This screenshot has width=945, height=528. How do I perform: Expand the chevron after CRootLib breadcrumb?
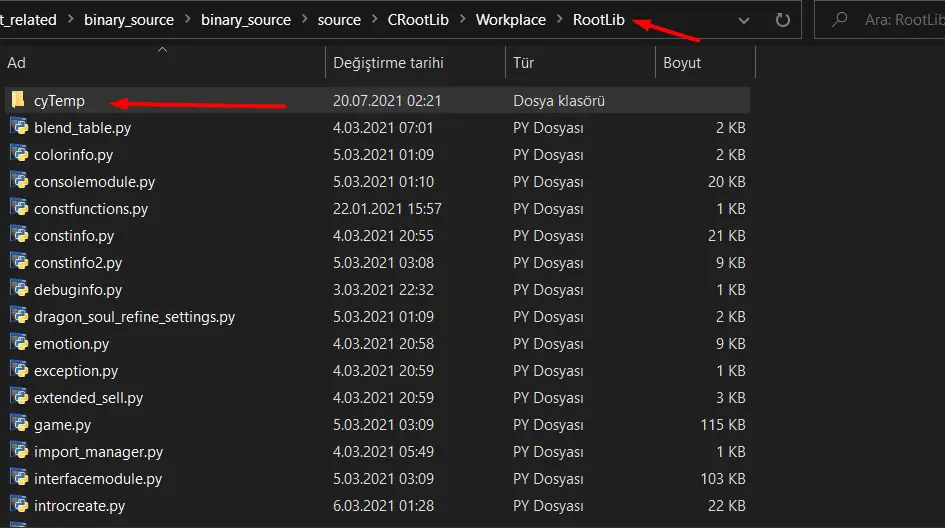(x=462, y=20)
